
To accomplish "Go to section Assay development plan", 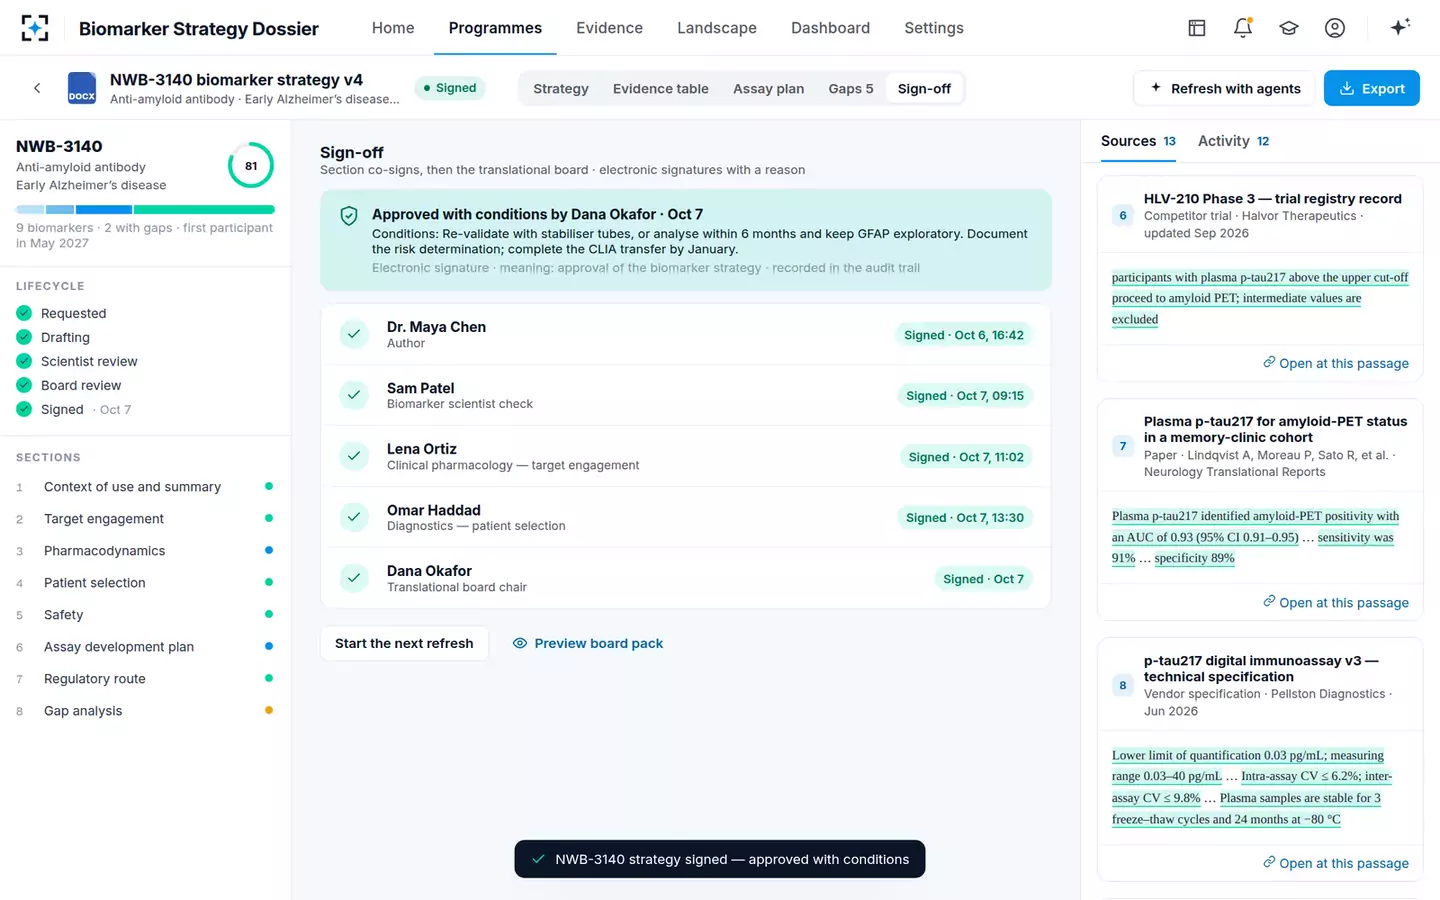I will [145, 647].
